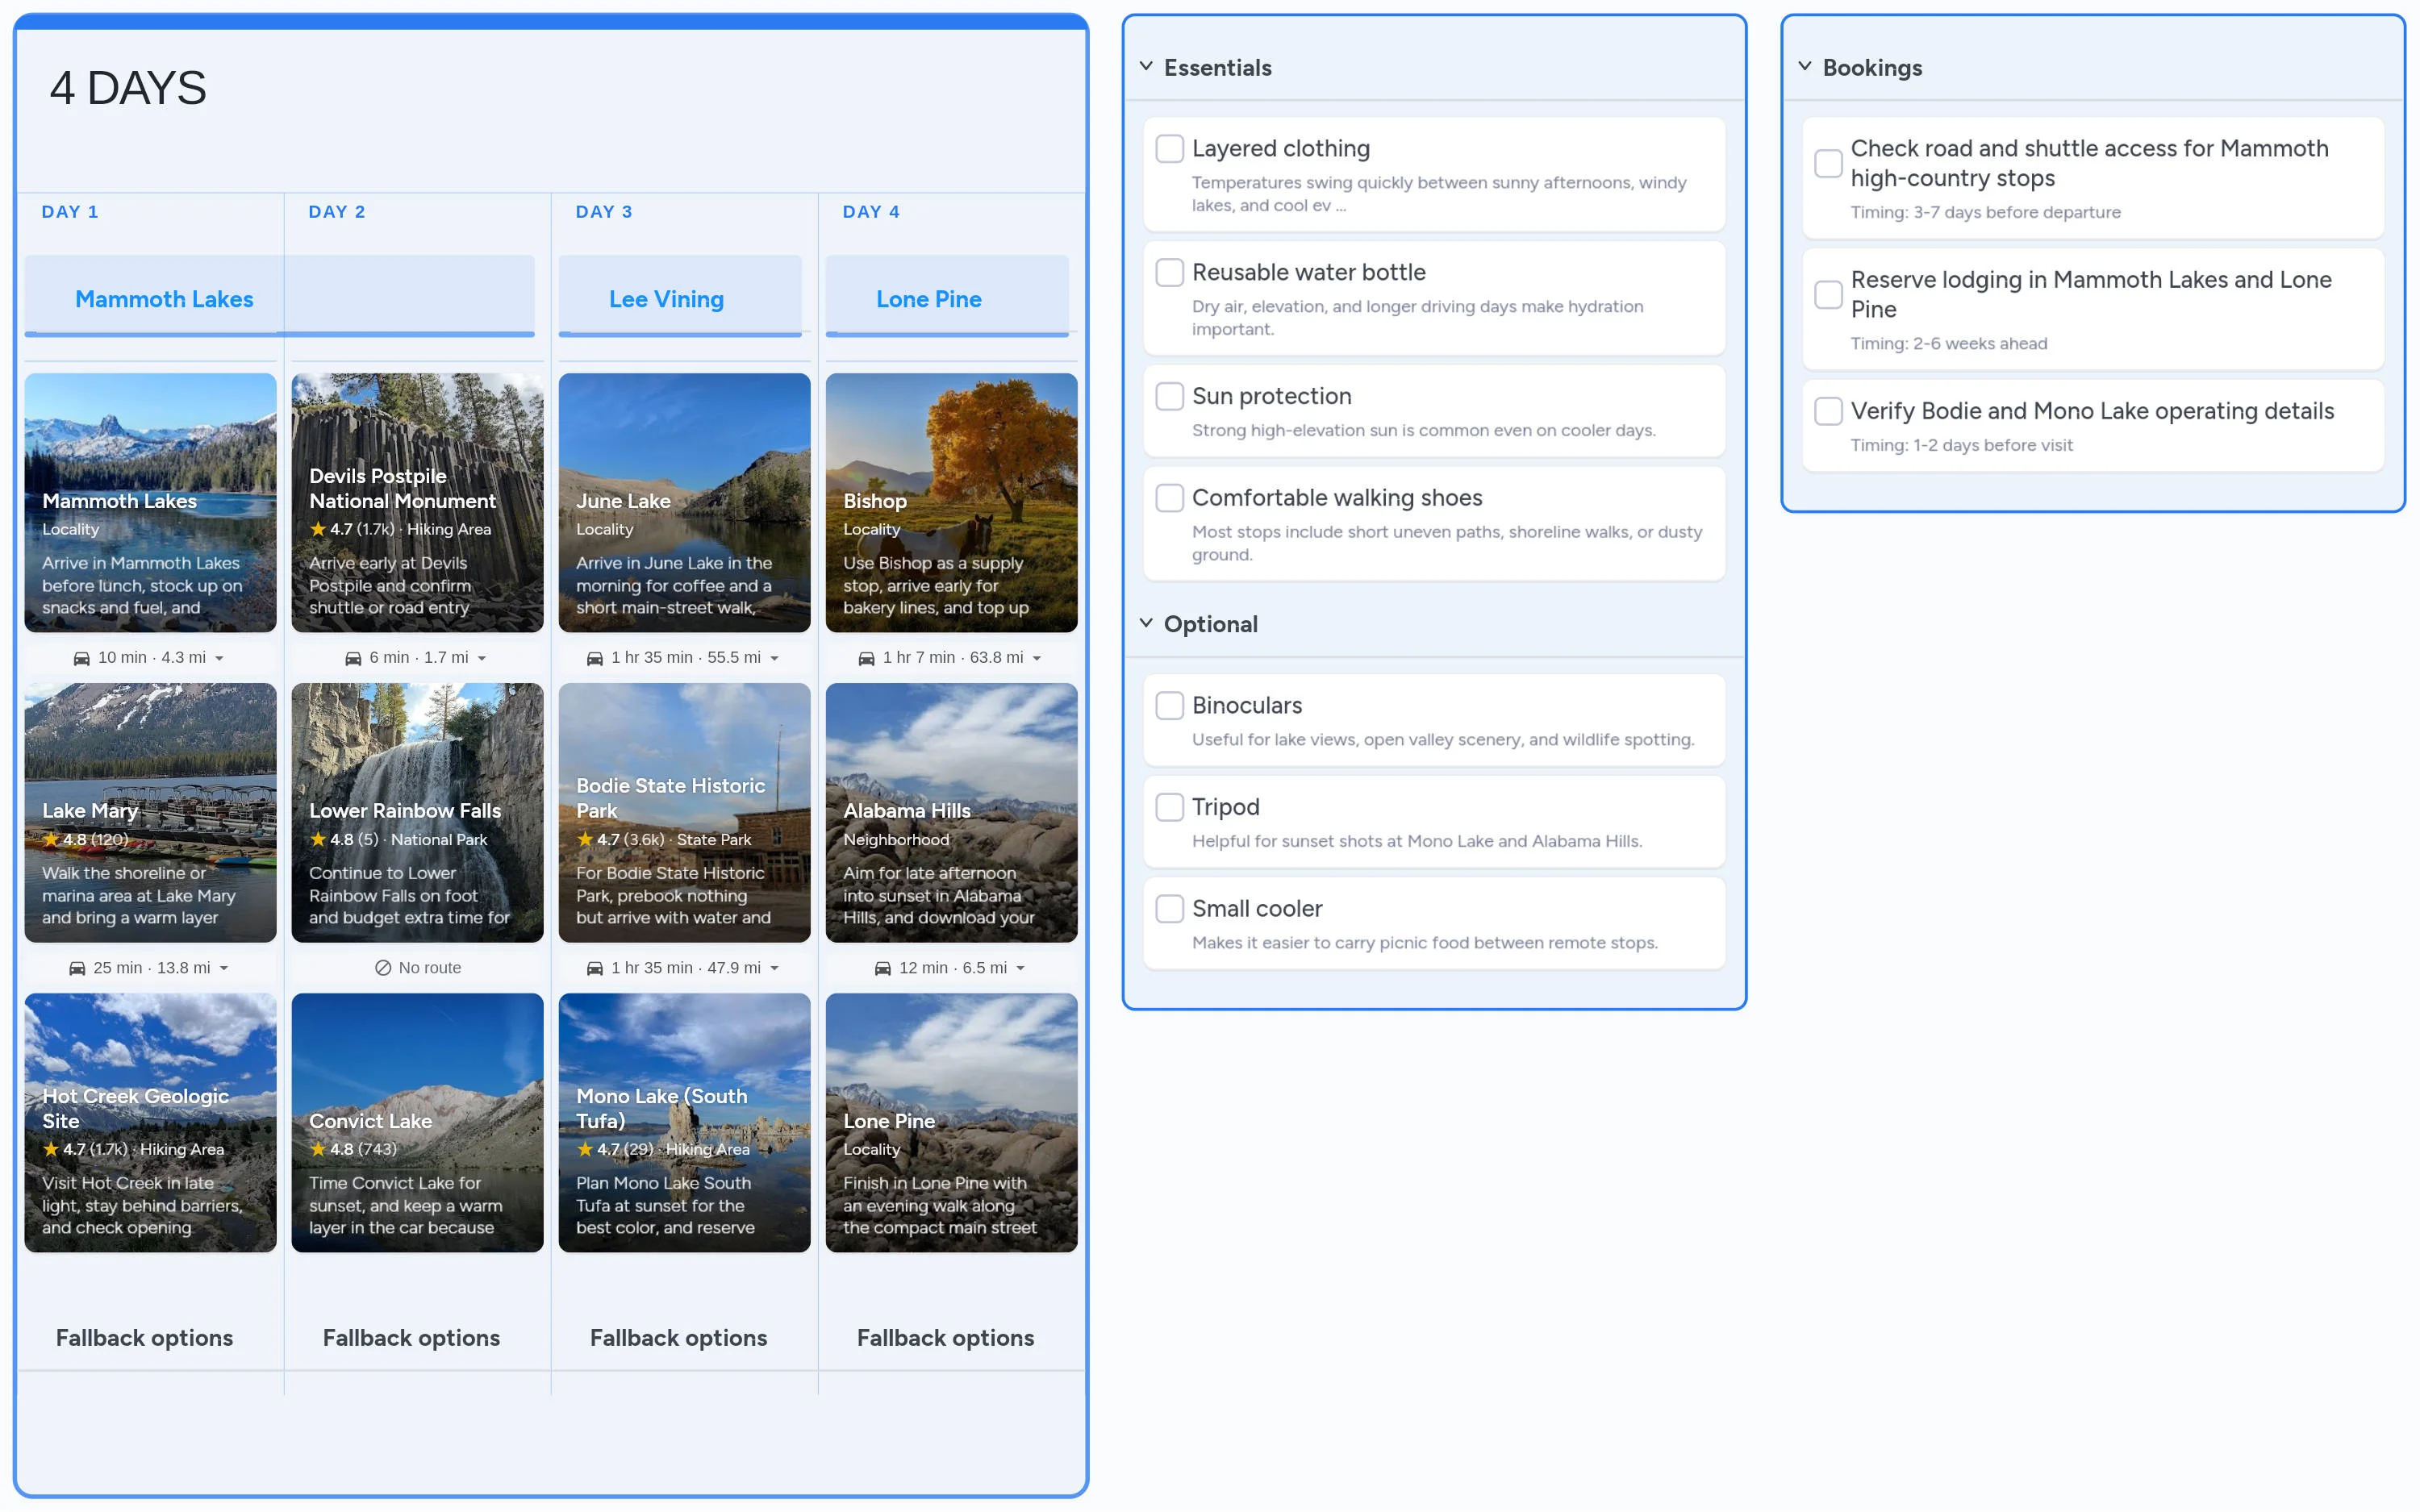Select the Lone Pine location tab
This screenshot has width=2420, height=1512.
[928, 299]
